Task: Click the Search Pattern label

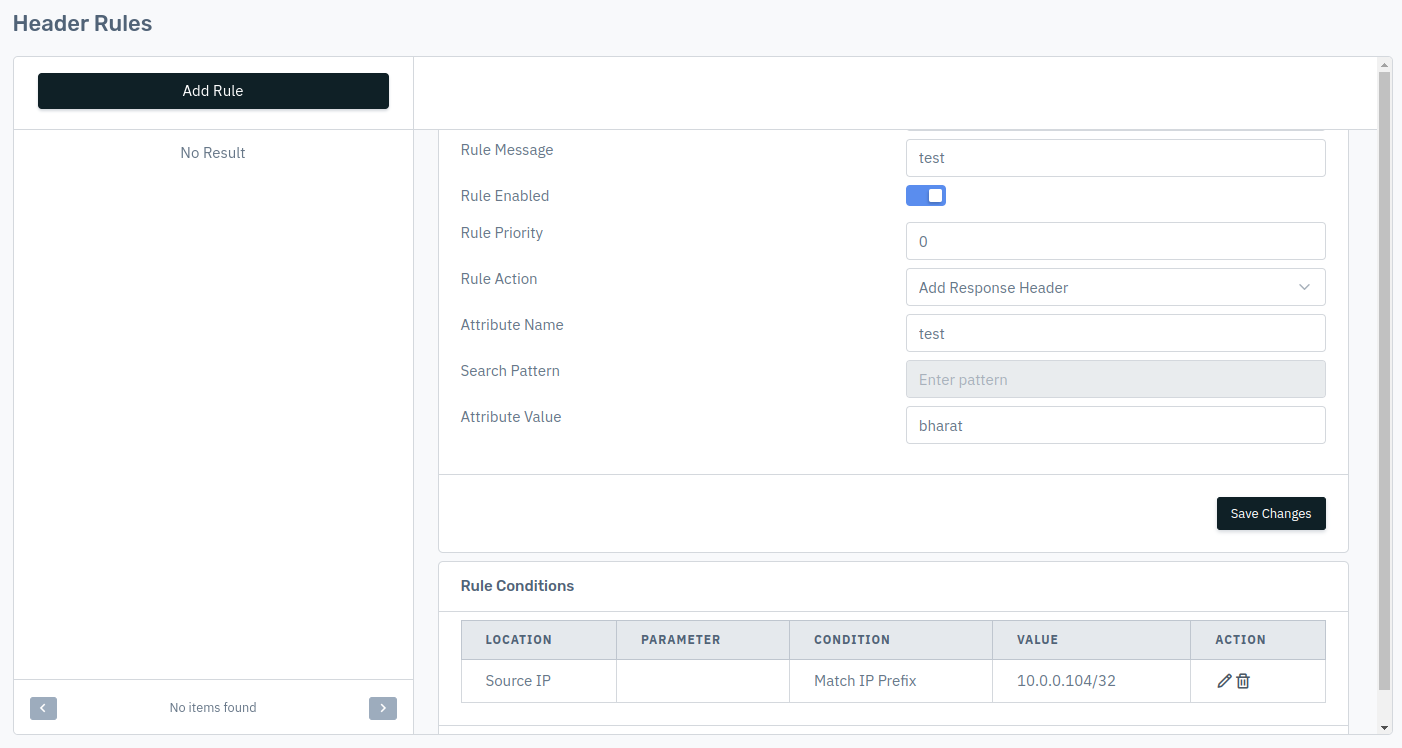Action: tap(510, 371)
